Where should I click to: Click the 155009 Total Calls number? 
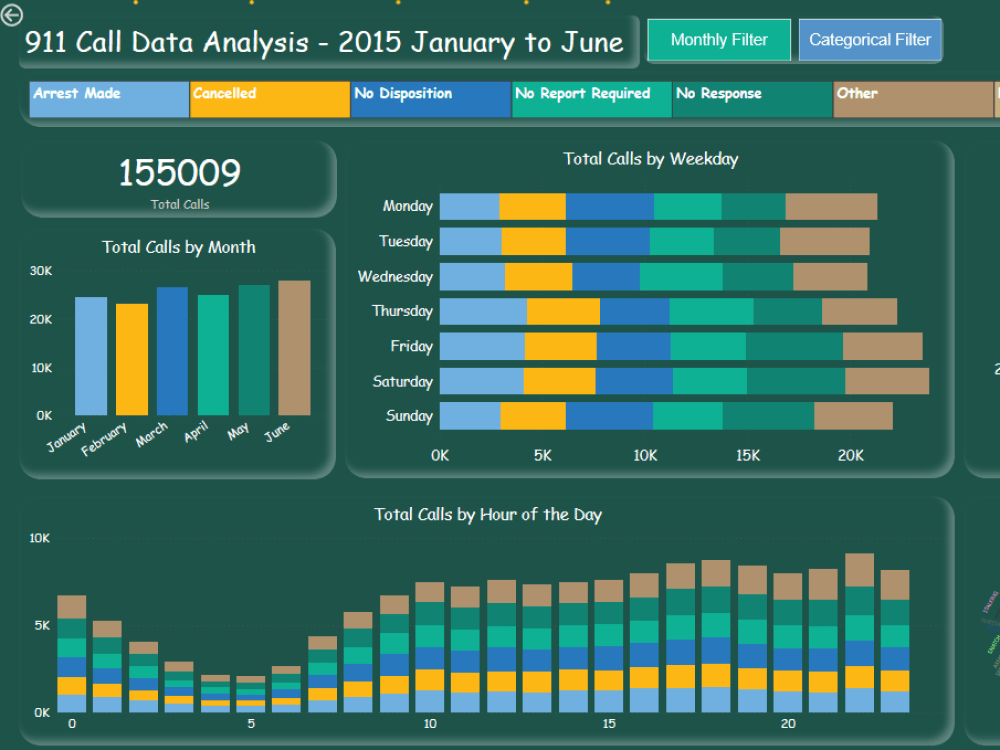[179, 173]
